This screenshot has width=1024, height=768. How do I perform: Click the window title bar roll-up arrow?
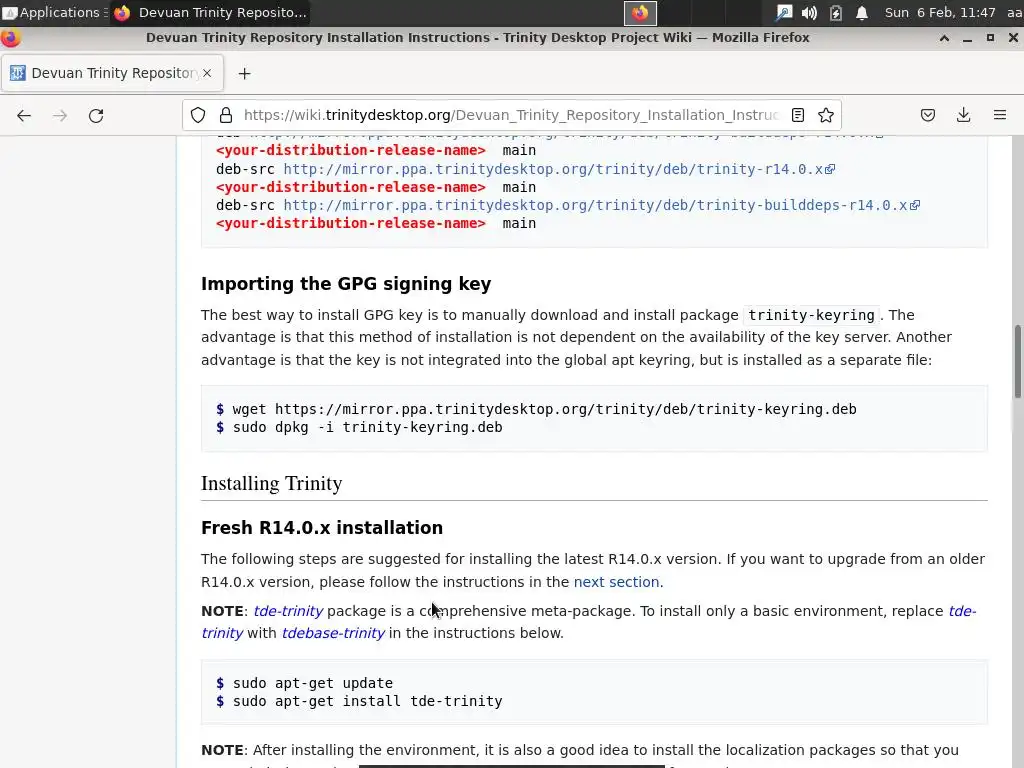944,38
